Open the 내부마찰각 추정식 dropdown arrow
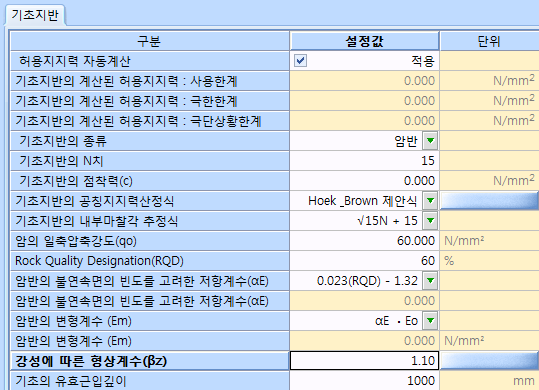 click(430, 221)
